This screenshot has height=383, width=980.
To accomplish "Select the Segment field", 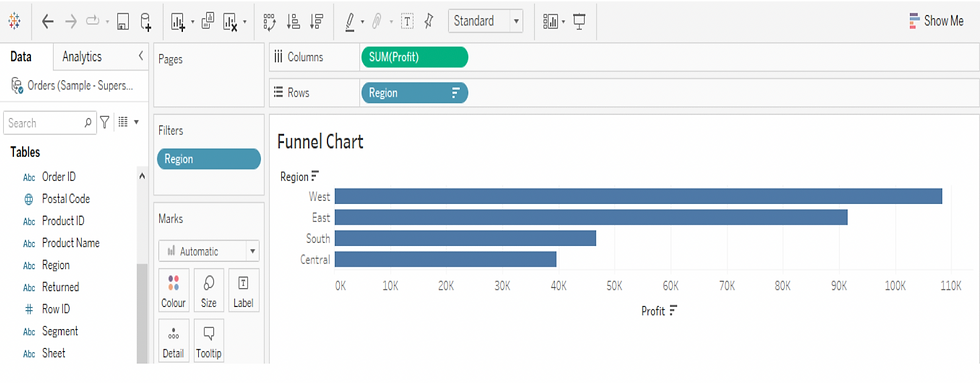I will coord(60,331).
